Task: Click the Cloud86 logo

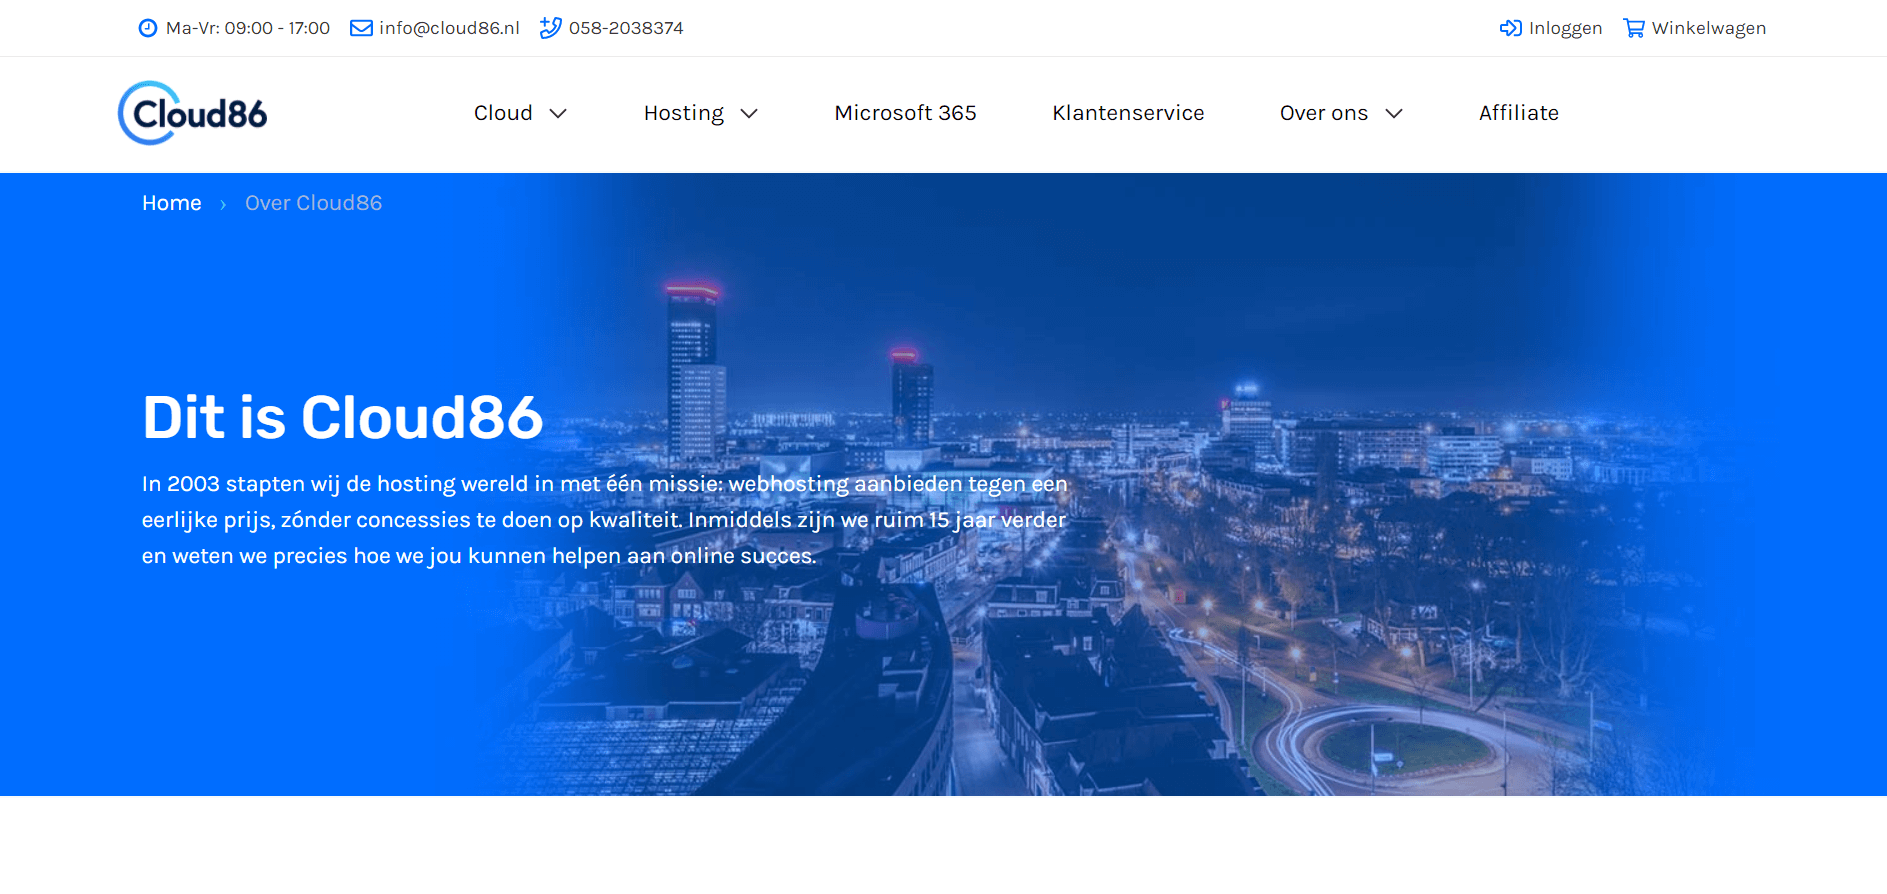Action: 193,113
